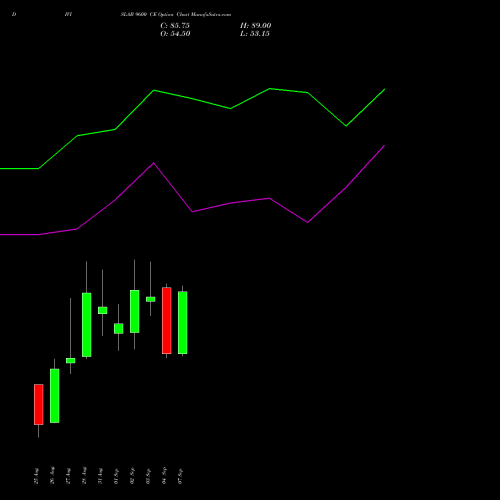Click the 'C: 85.75' close value
Screen dimensions: 500x500
pyautogui.click(x=175, y=26)
